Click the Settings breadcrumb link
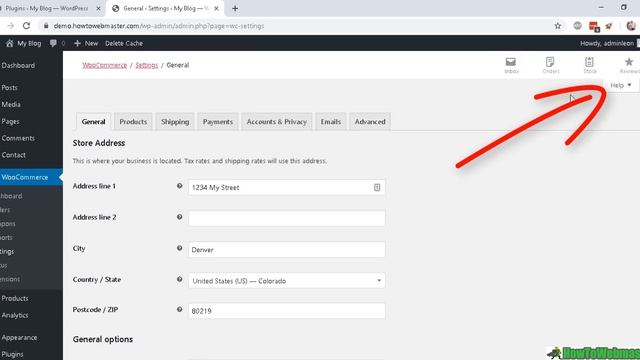This screenshot has width=640, height=360. (x=147, y=65)
